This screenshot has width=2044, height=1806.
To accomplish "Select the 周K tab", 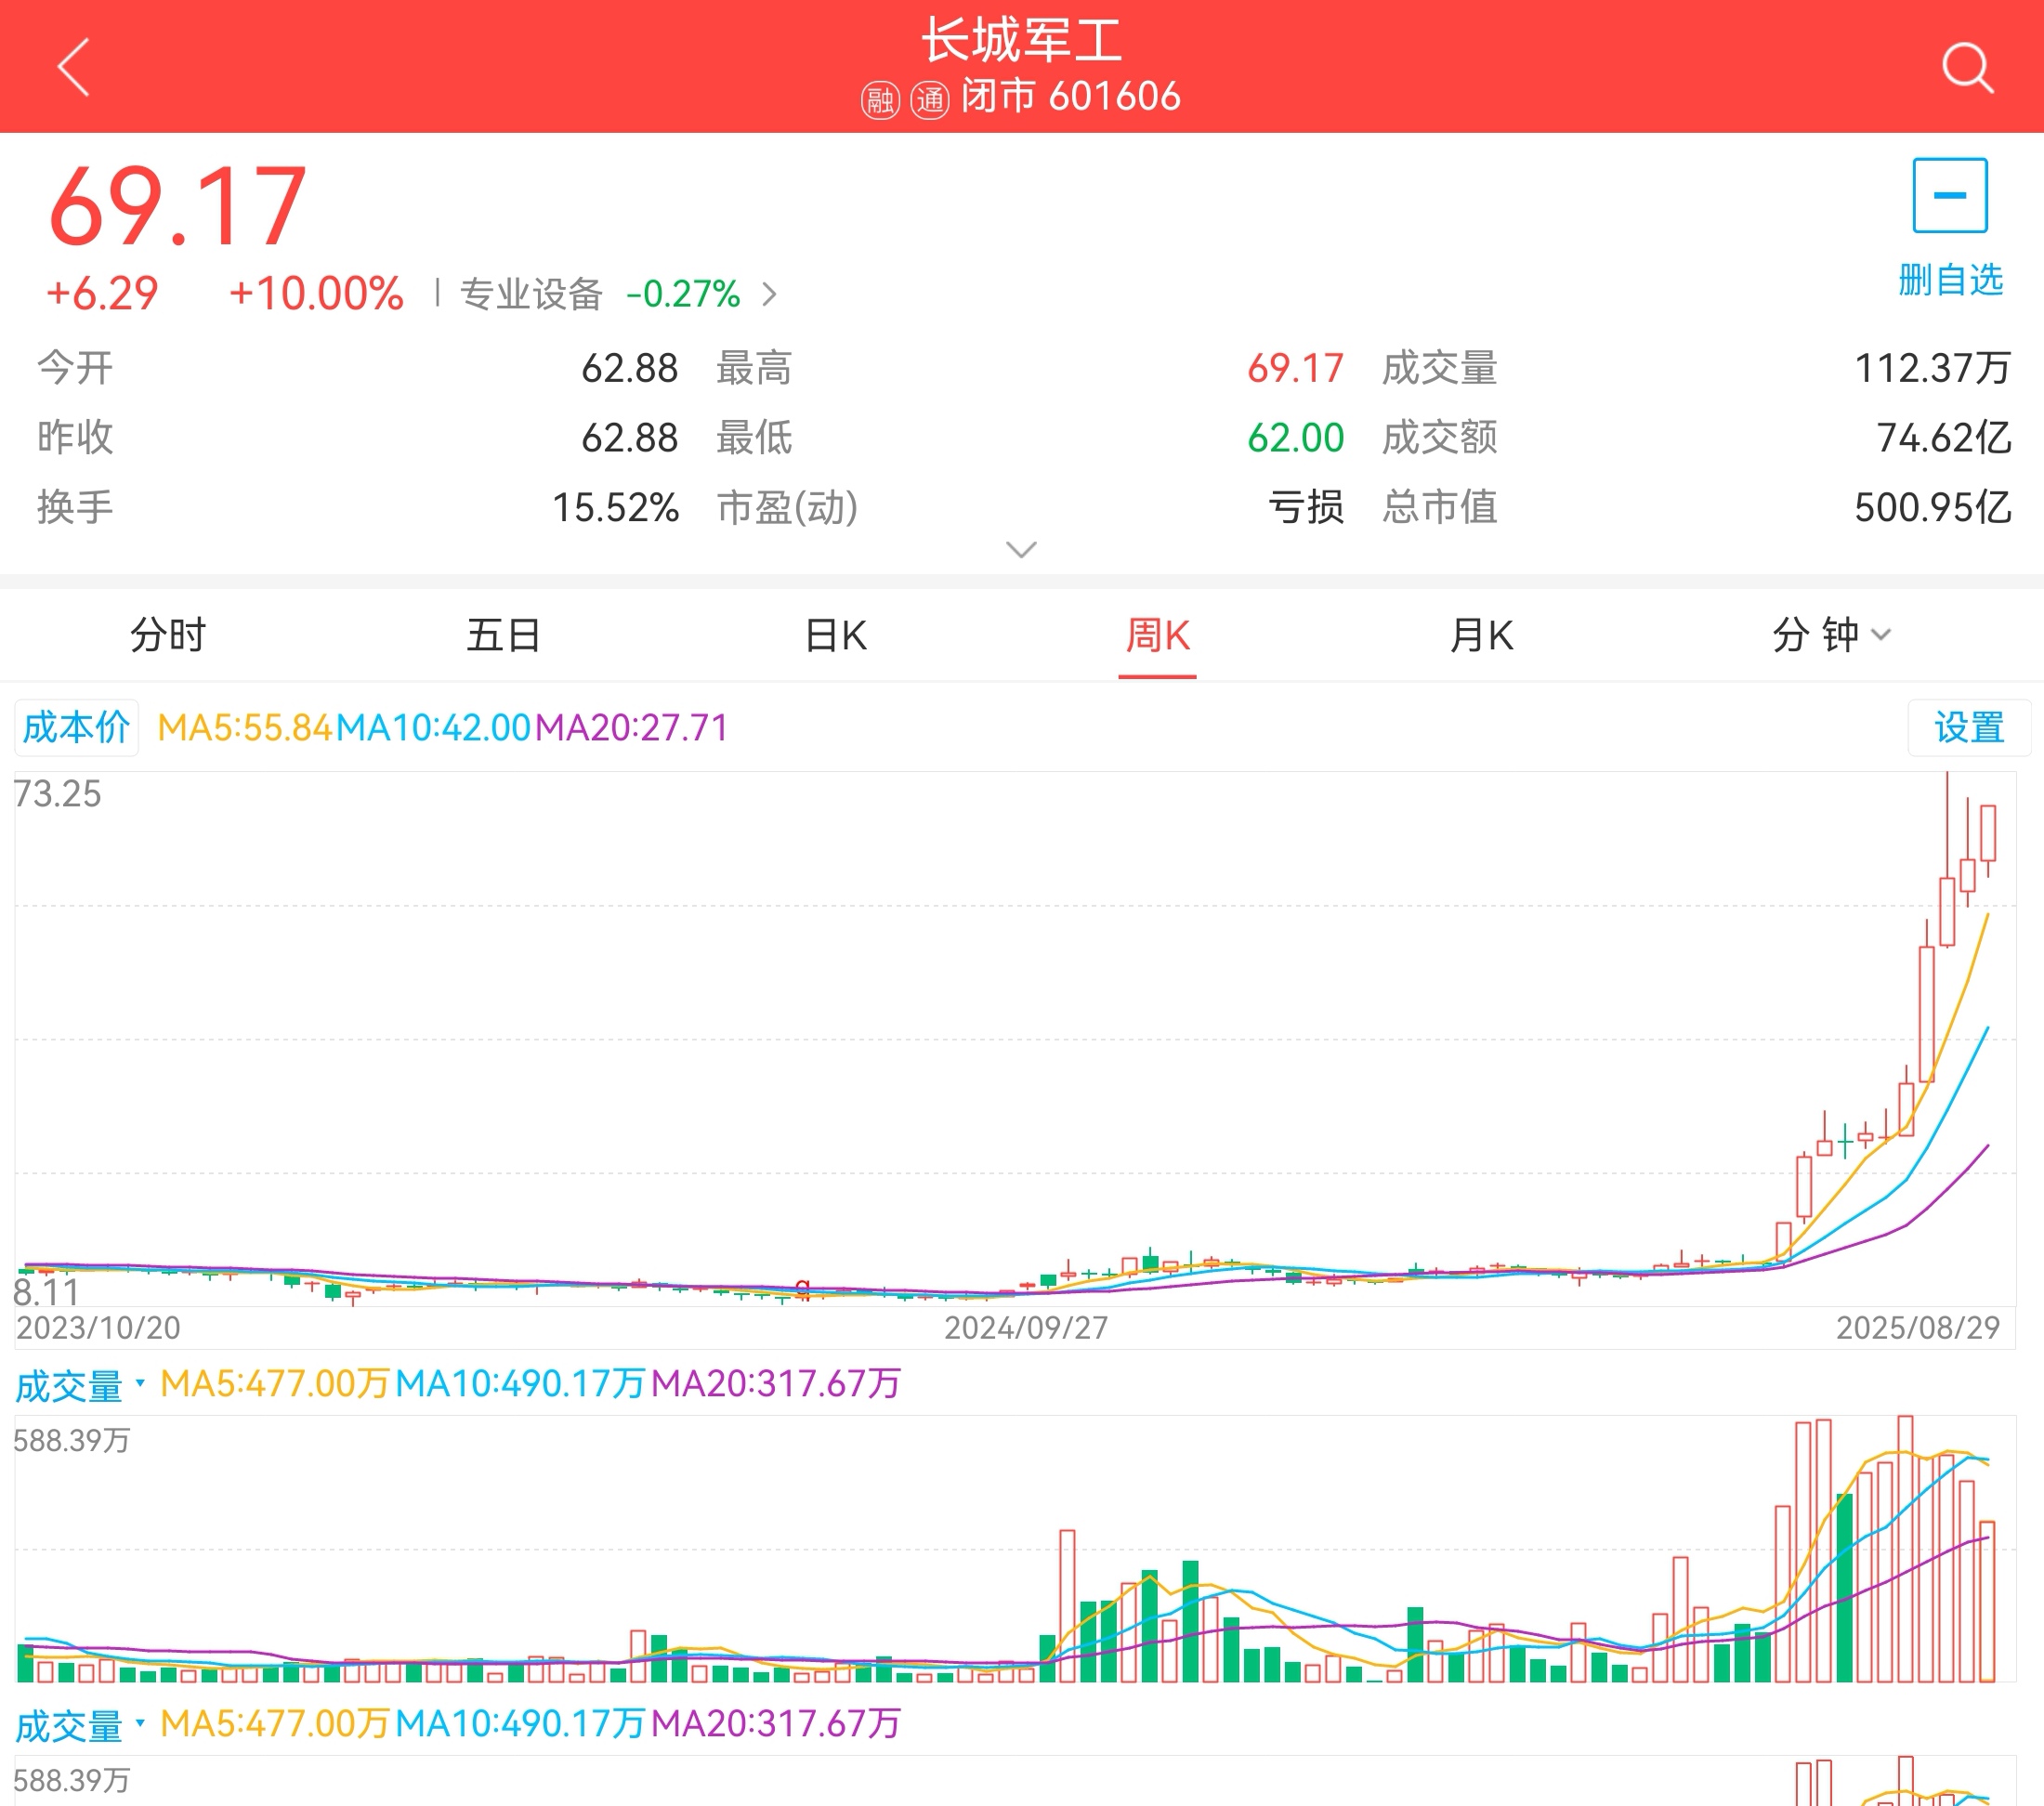I will [1157, 635].
